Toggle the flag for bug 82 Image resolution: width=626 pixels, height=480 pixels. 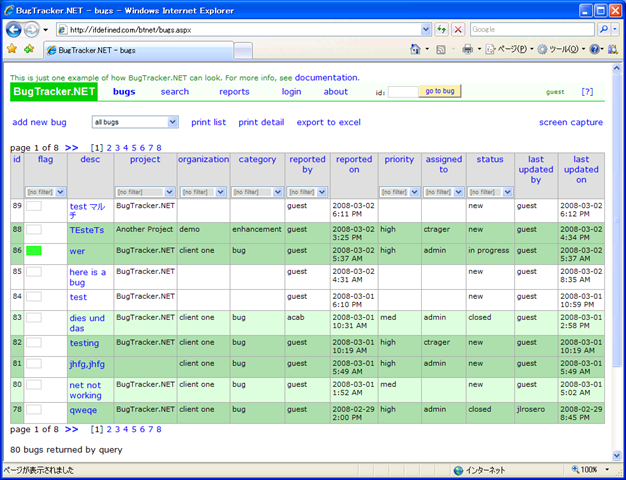click(34, 343)
